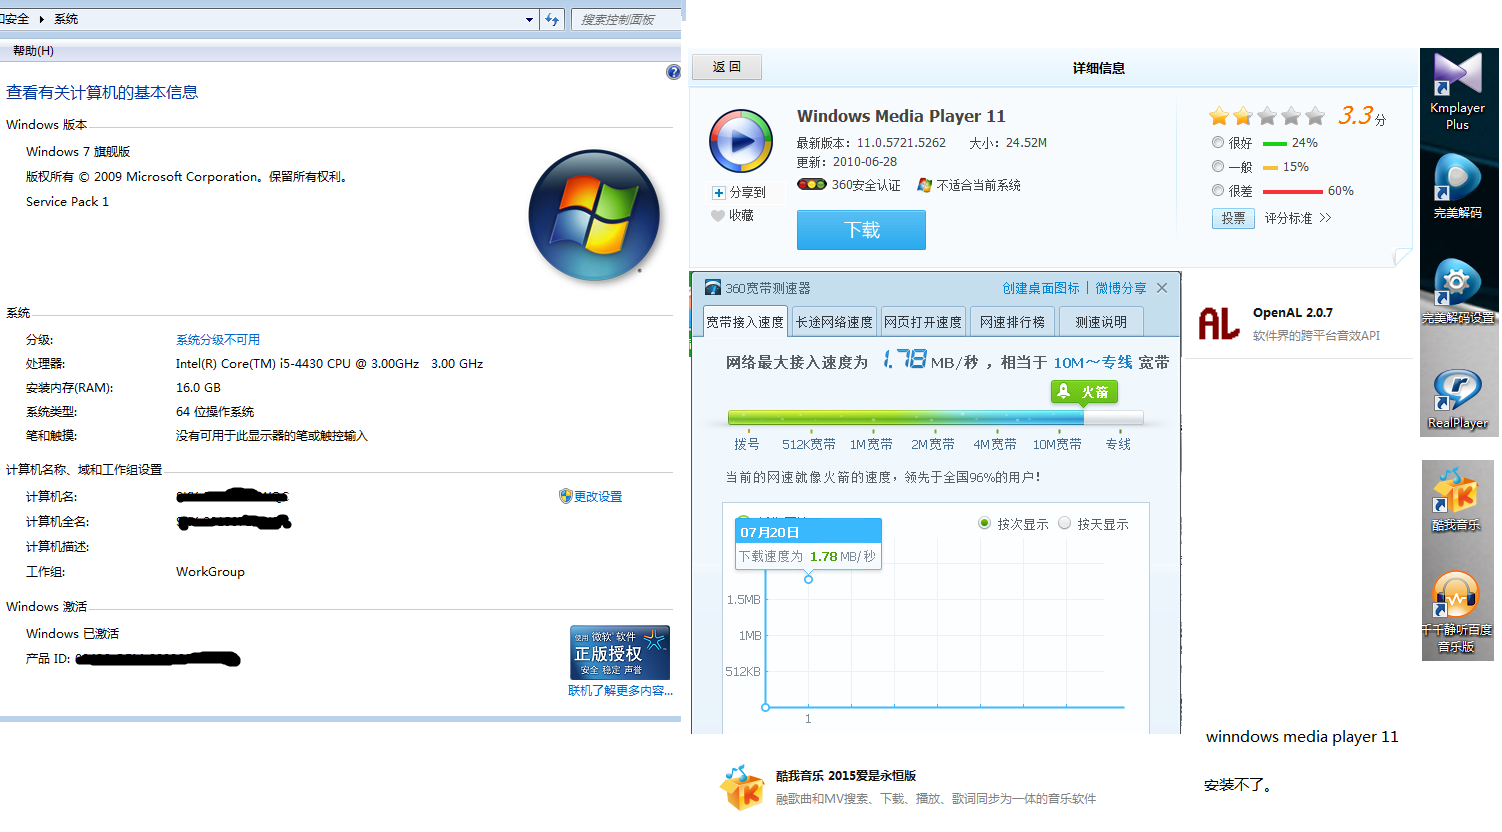Image resolution: width=1502 pixels, height=832 pixels.
Task: Open the 完美解码 desktop shortcut
Action: 1457,186
